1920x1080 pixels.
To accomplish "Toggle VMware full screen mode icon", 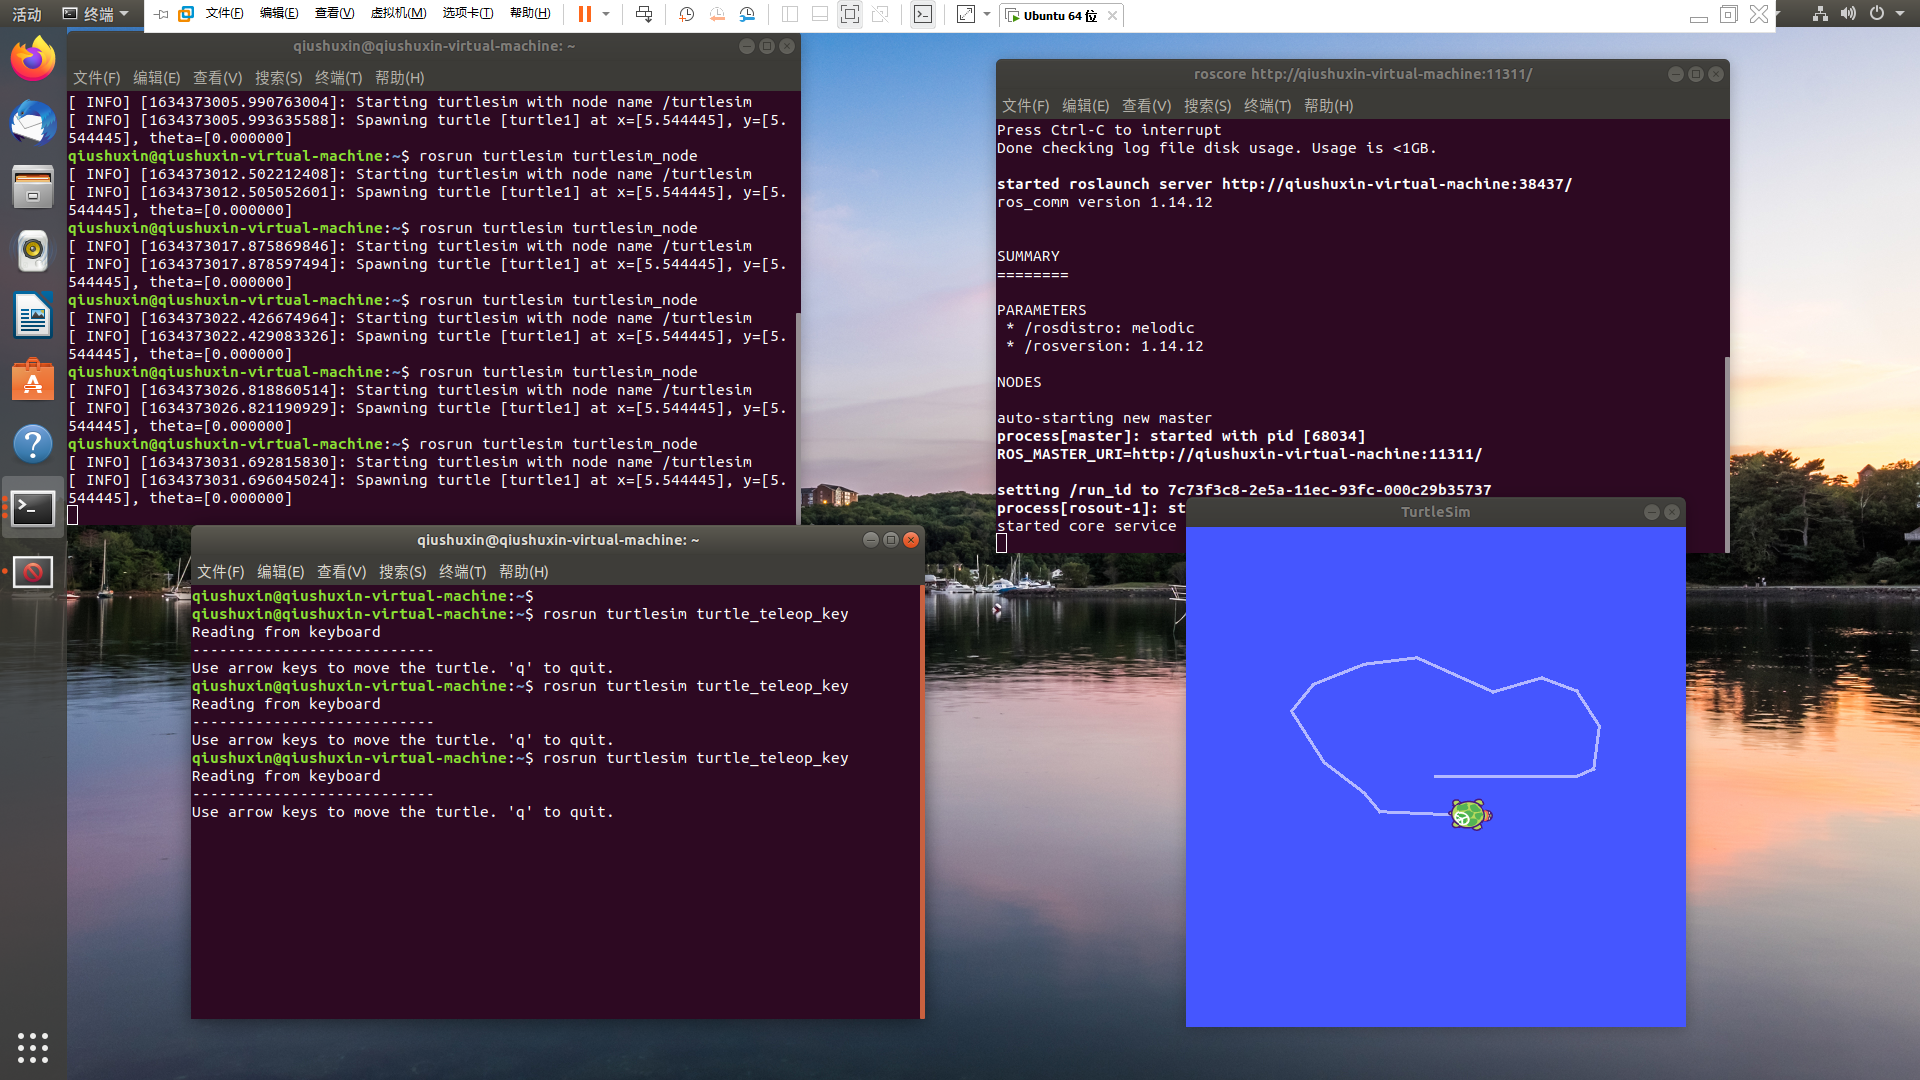I will (x=849, y=14).
